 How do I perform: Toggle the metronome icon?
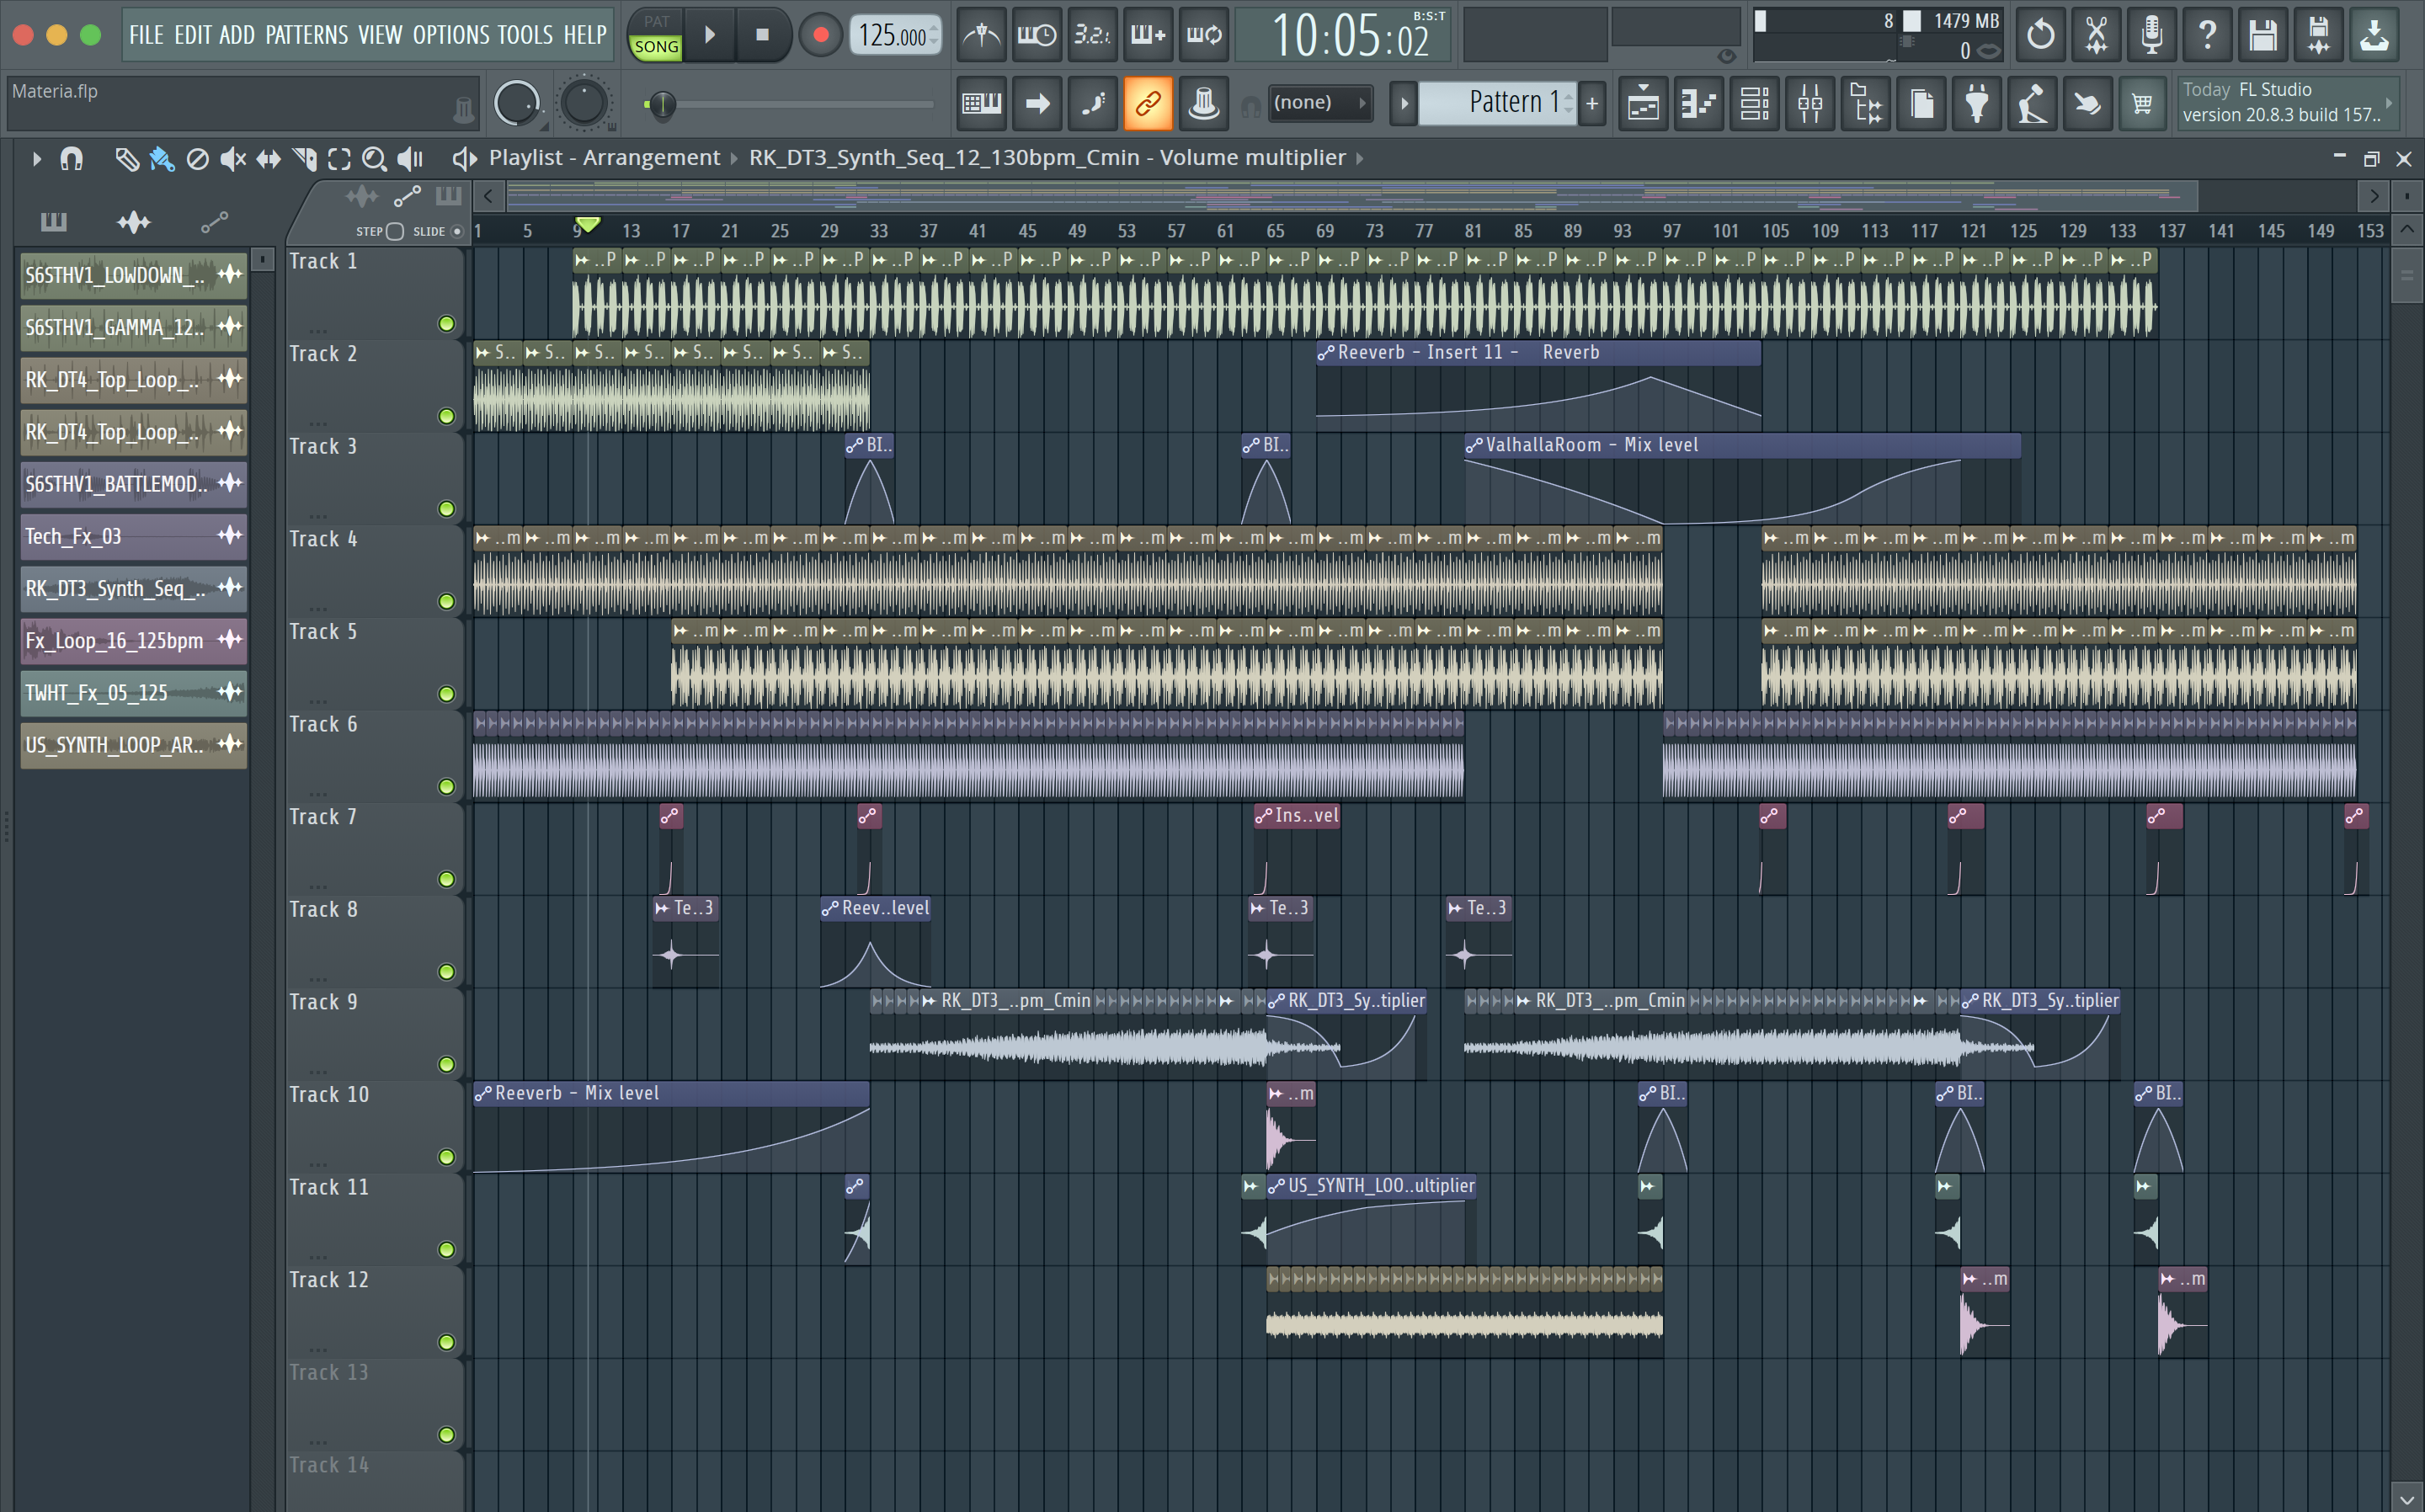[981, 35]
